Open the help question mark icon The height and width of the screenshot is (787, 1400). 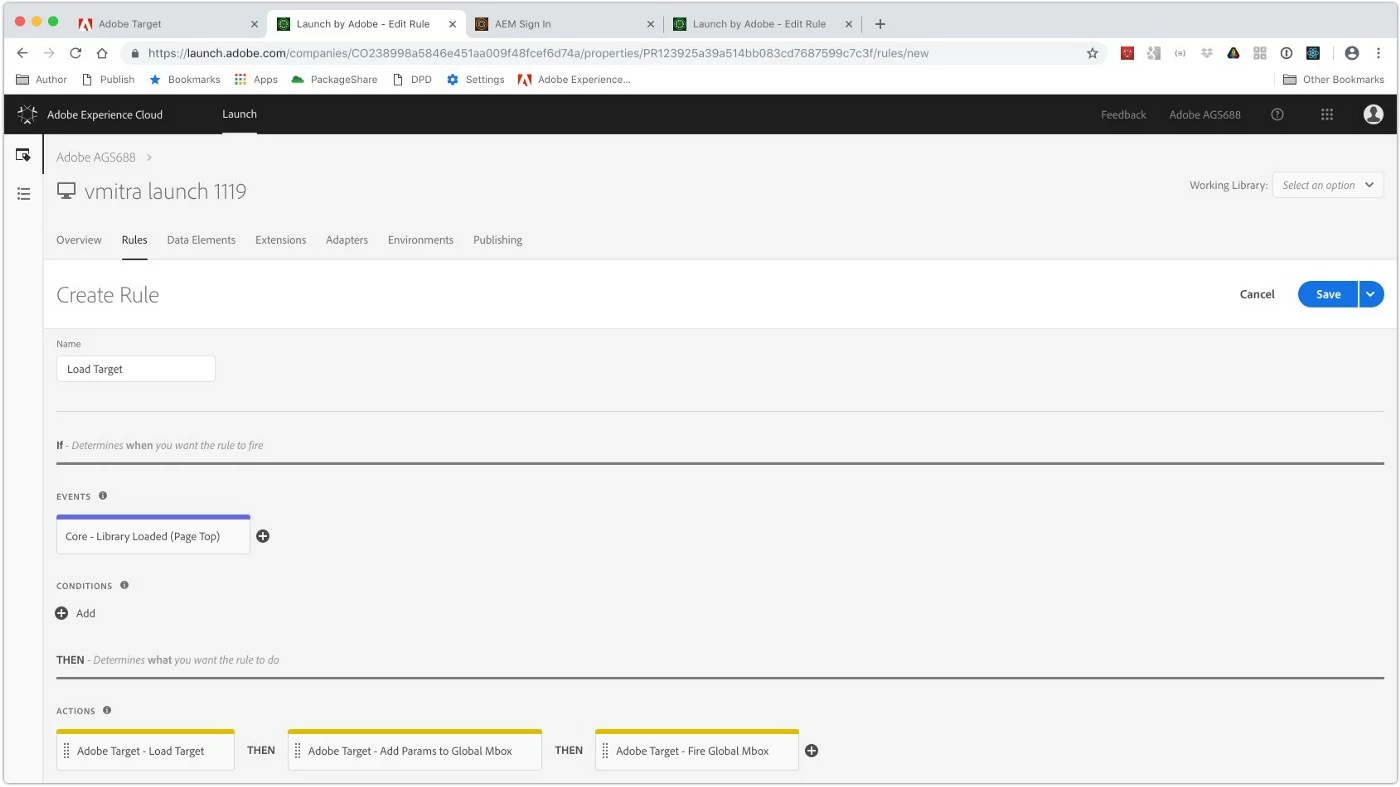point(1277,115)
